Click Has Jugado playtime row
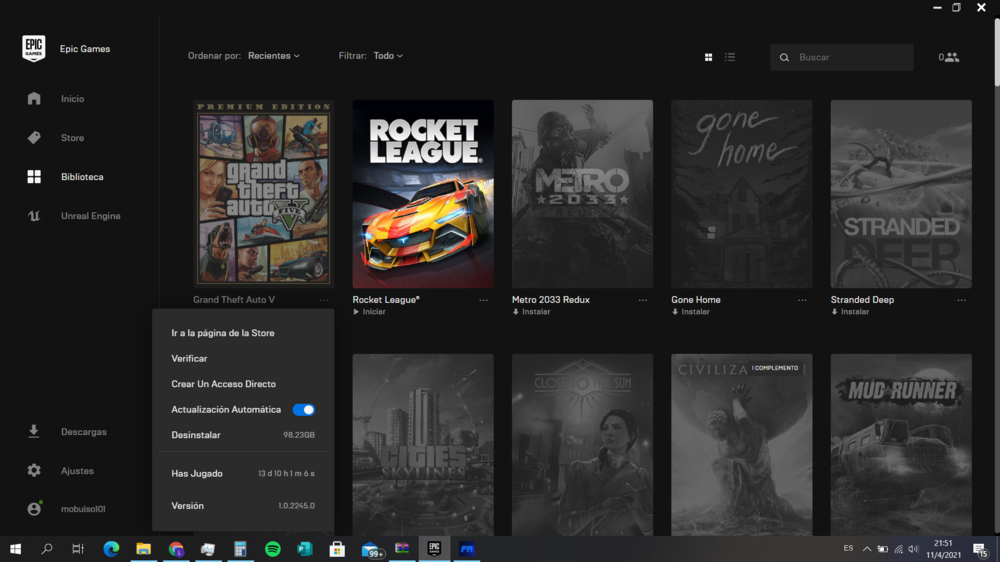Screen dimensions: 1000x562 click(243, 473)
